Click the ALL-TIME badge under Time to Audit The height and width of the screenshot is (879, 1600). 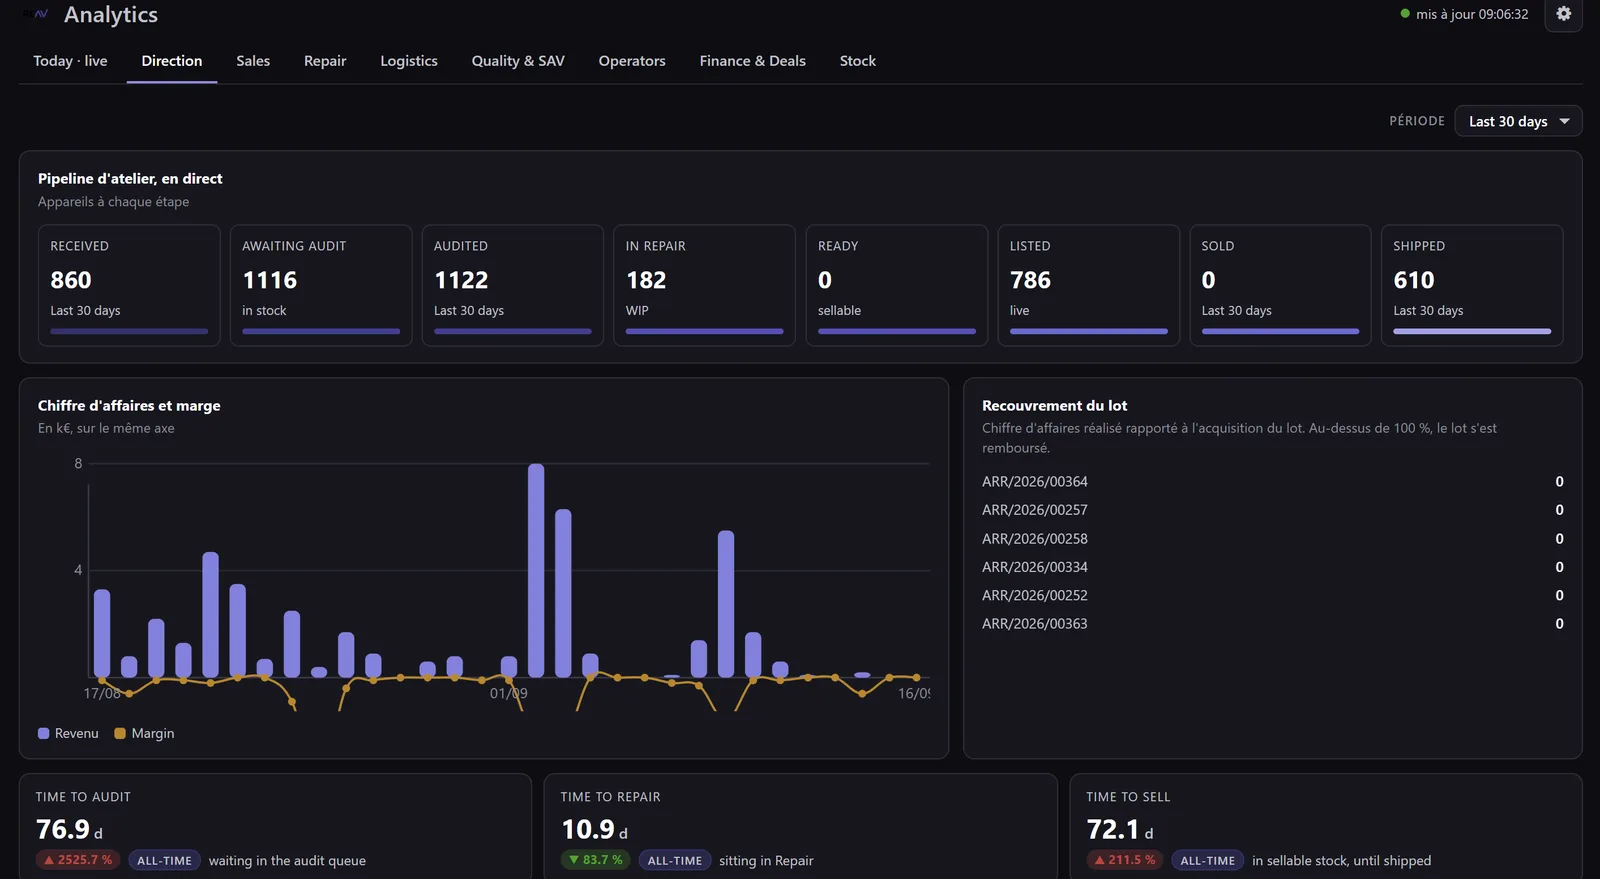click(164, 860)
